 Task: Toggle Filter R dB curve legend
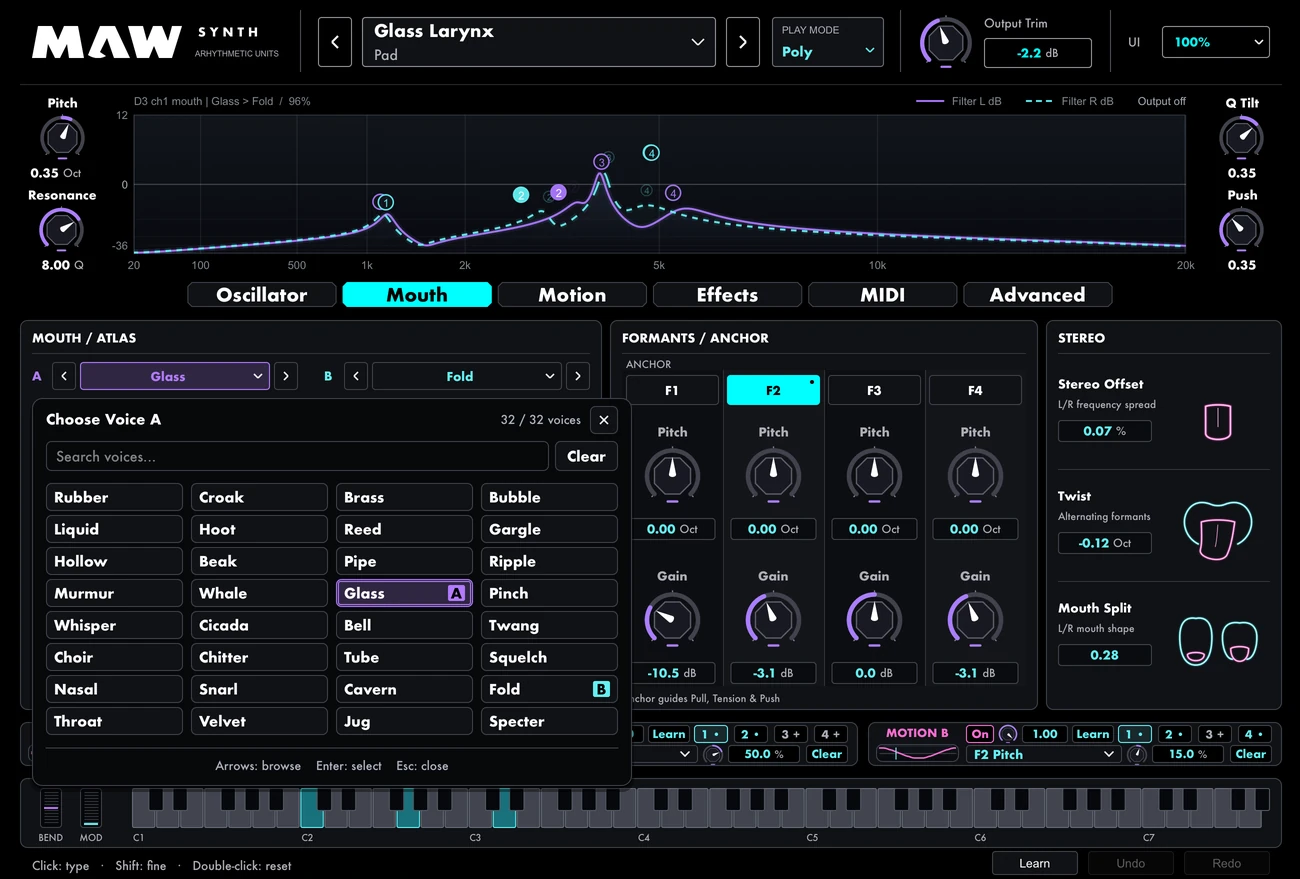1068,101
